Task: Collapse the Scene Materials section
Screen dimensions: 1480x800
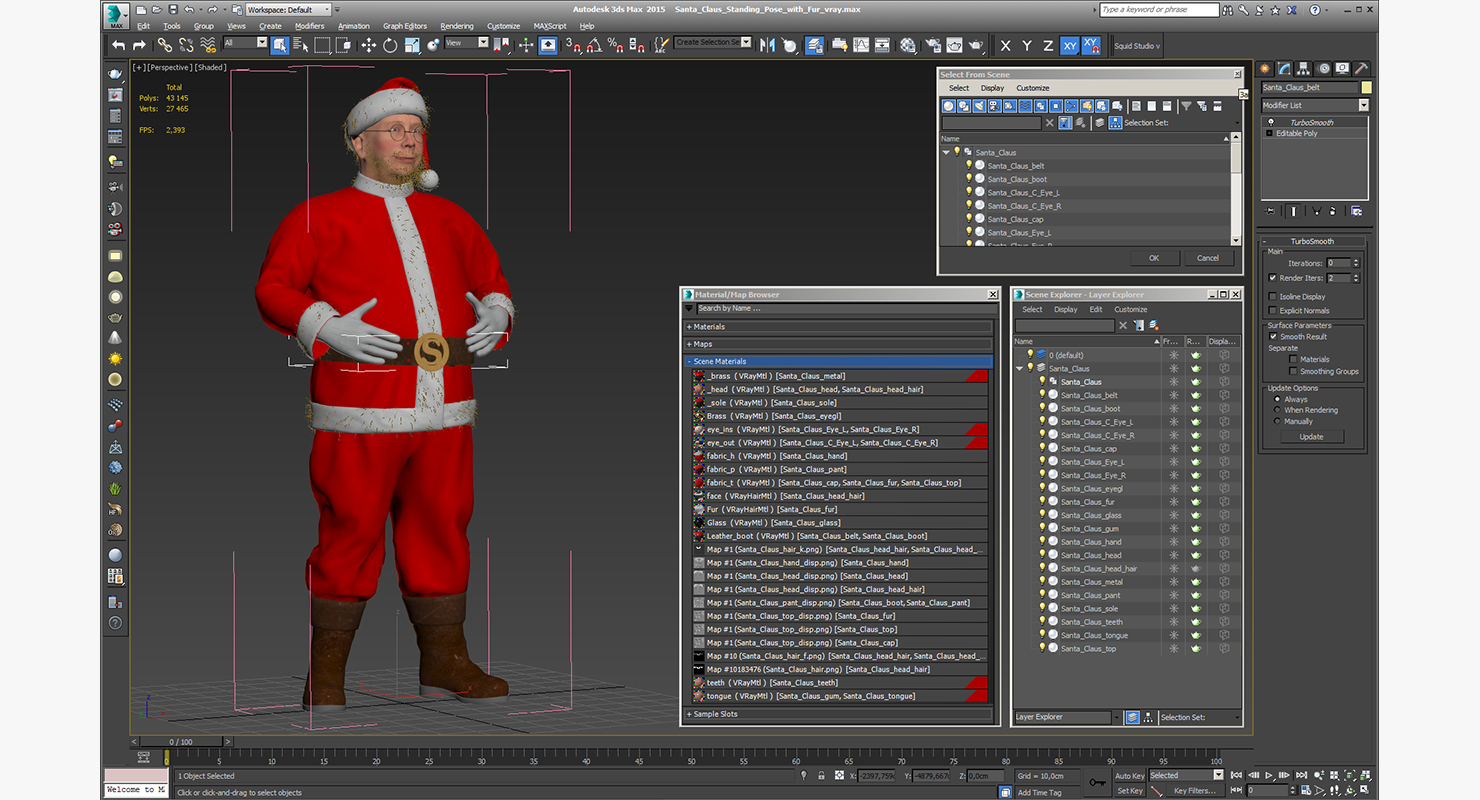Action: point(838,361)
